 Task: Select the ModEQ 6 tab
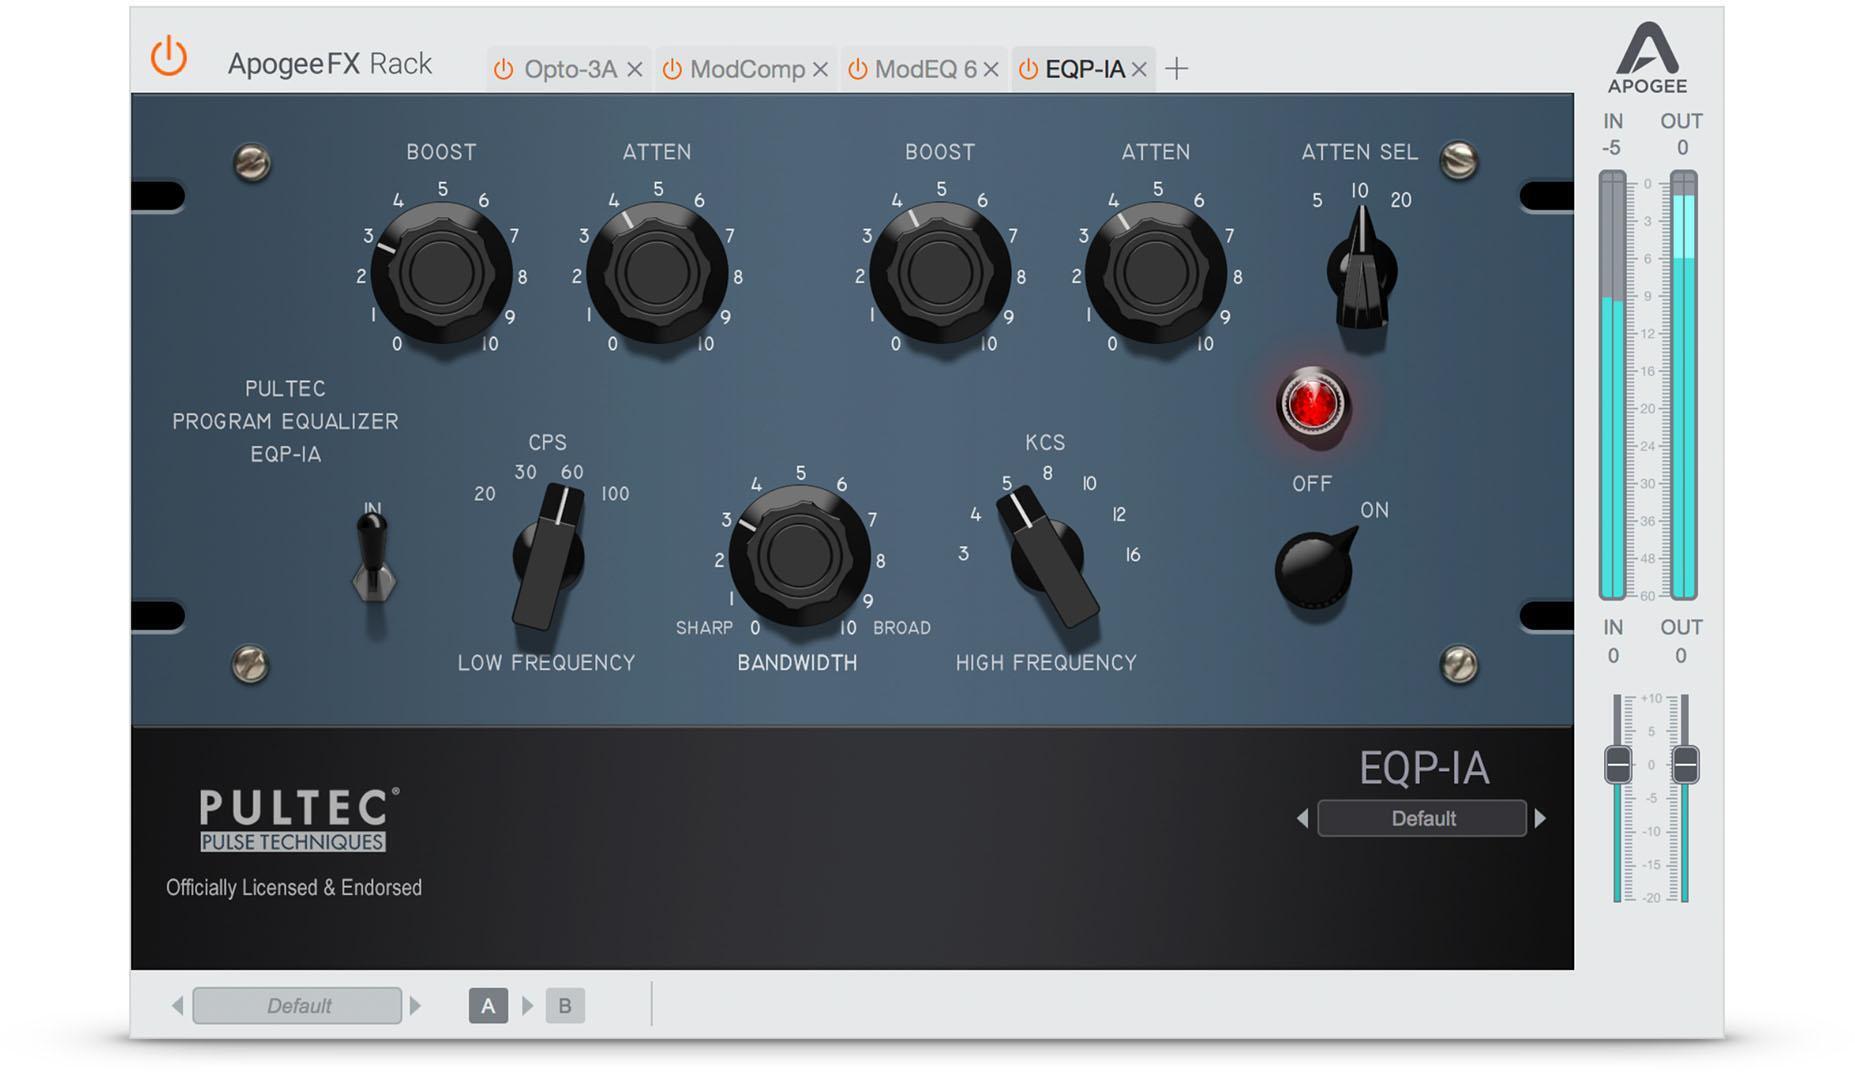(925, 69)
